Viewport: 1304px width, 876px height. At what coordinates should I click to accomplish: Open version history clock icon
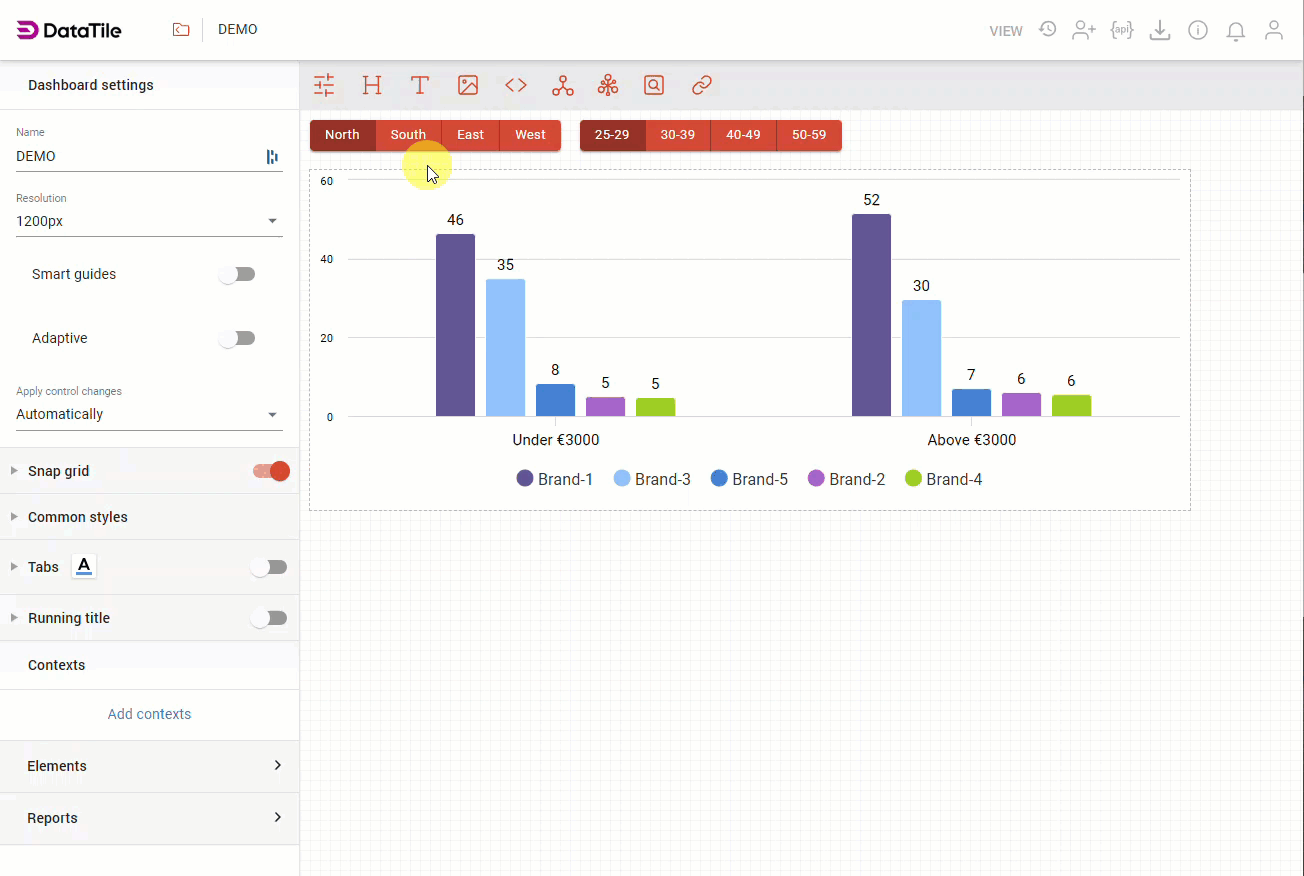1047,30
